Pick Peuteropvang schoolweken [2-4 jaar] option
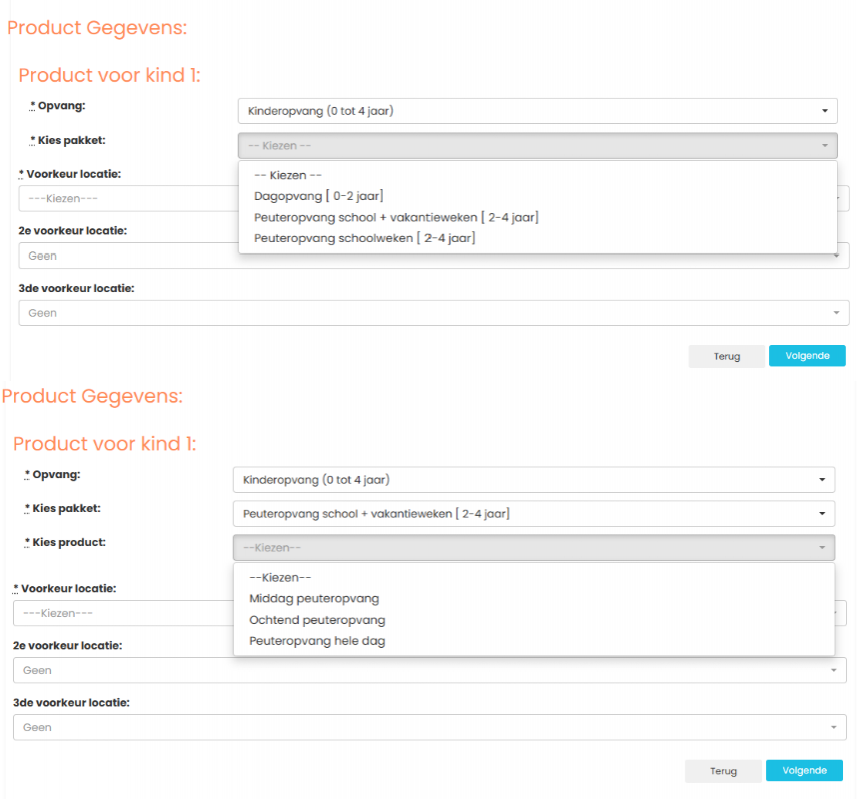Screen dimensions: 857x799 pyautogui.click(x=365, y=238)
